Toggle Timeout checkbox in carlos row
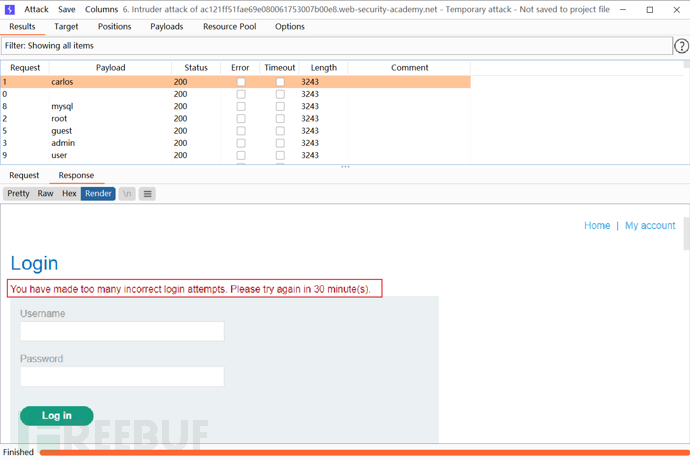Screen dimensions: 690x460 (280, 82)
